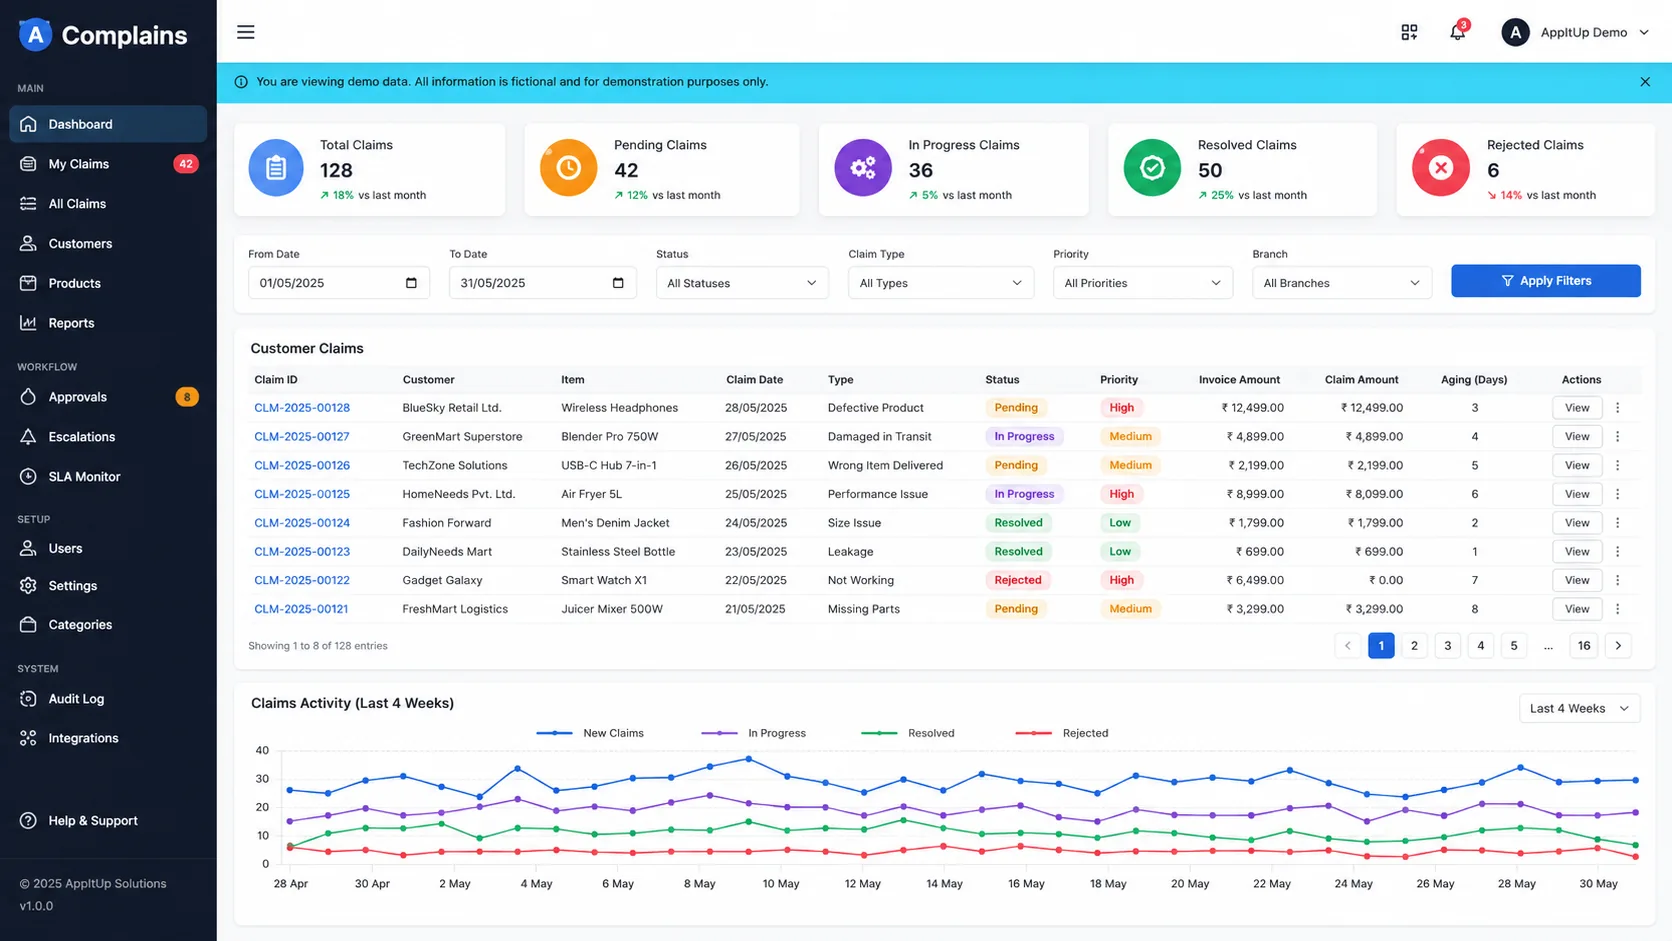Open the Status filter dropdown
This screenshot has width=1672, height=941.
742,283
